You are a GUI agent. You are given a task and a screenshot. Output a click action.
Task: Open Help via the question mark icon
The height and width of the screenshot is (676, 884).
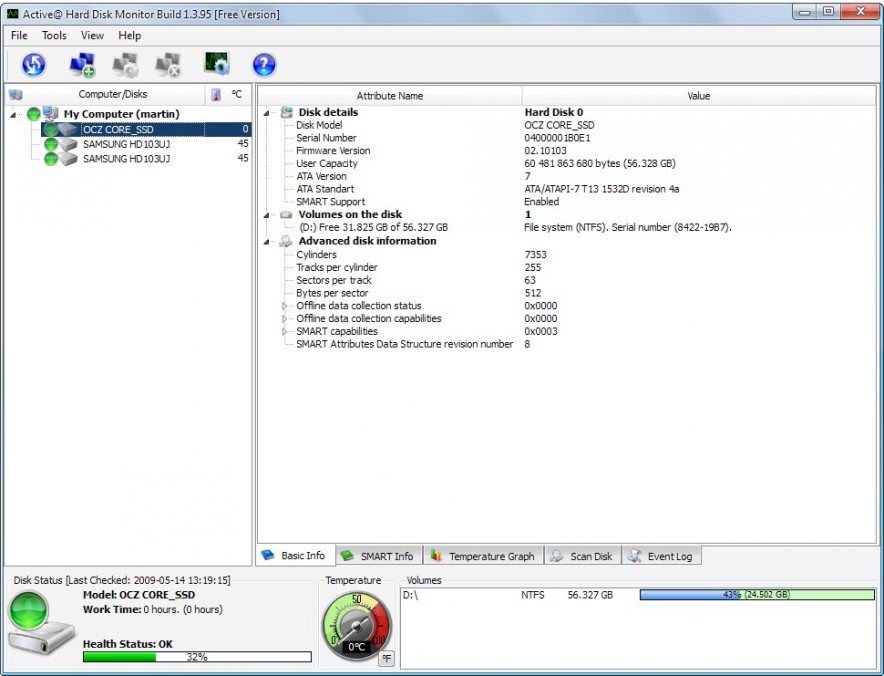tap(264, 66)
